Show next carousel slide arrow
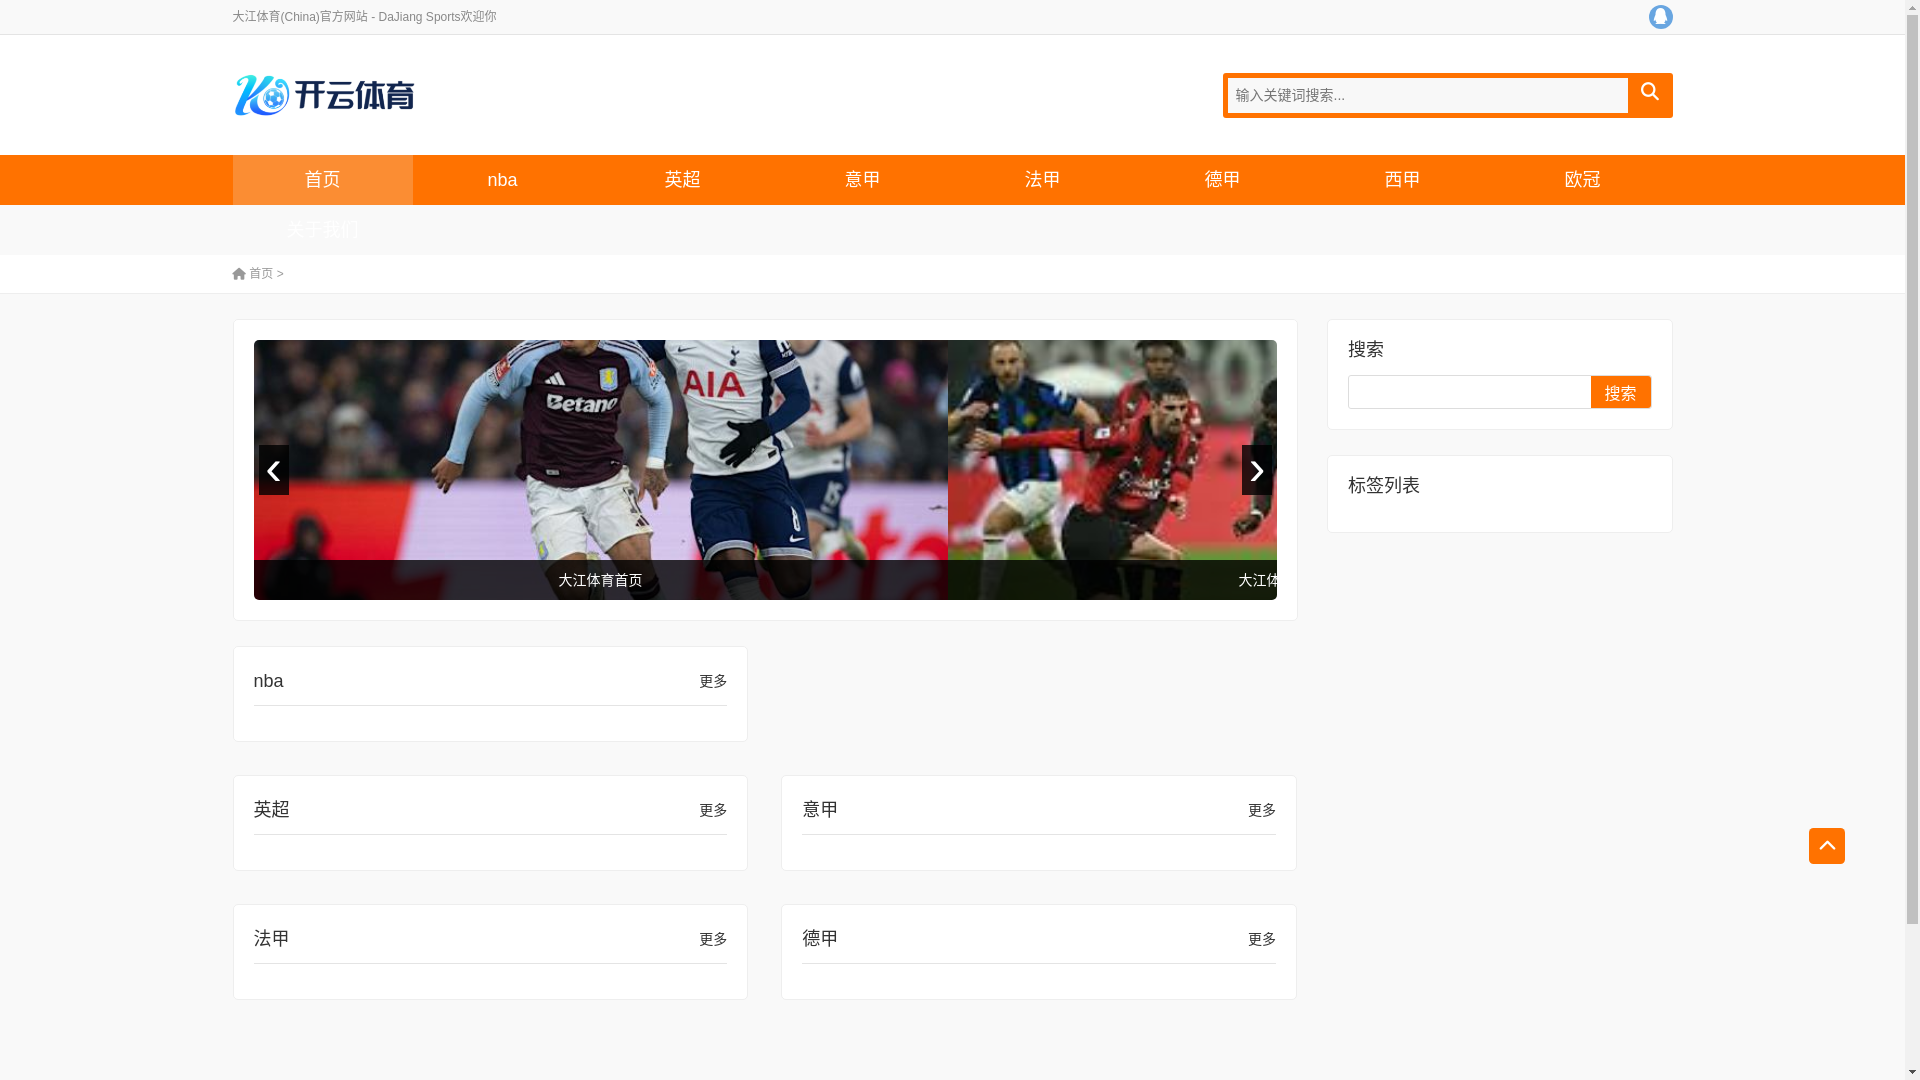Viewport: 1920px width, 1080px height. [x=1257, y=470]
